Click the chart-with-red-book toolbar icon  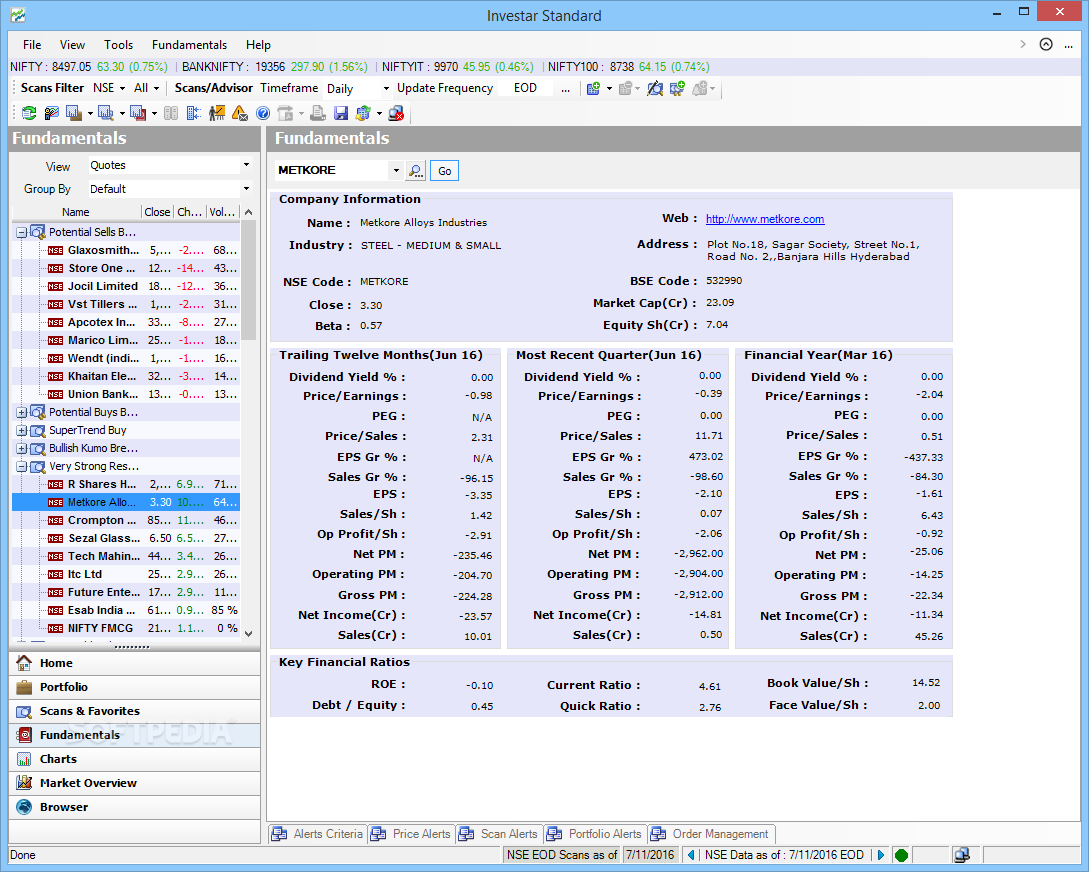(138, 112)
